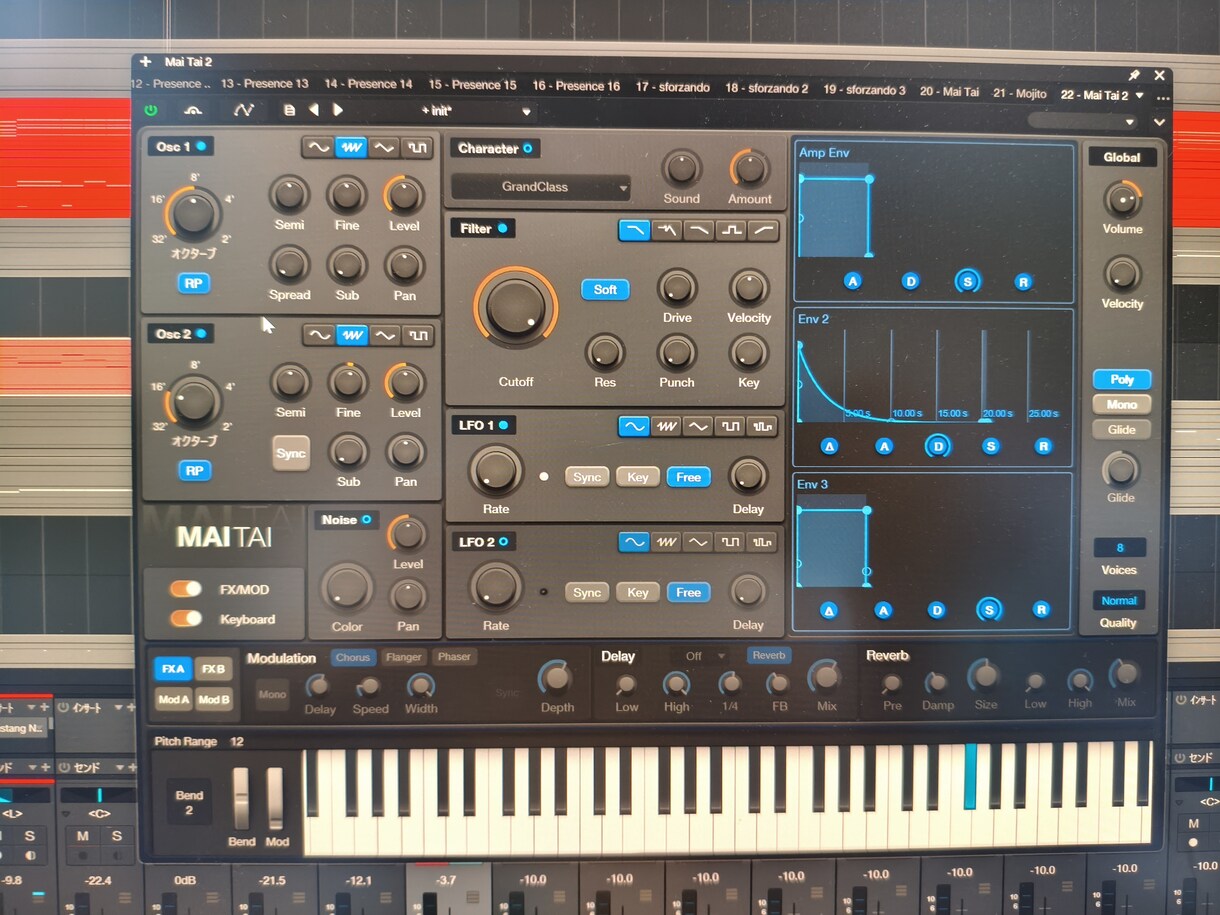Open the init preset dropdown

(477, 111)
